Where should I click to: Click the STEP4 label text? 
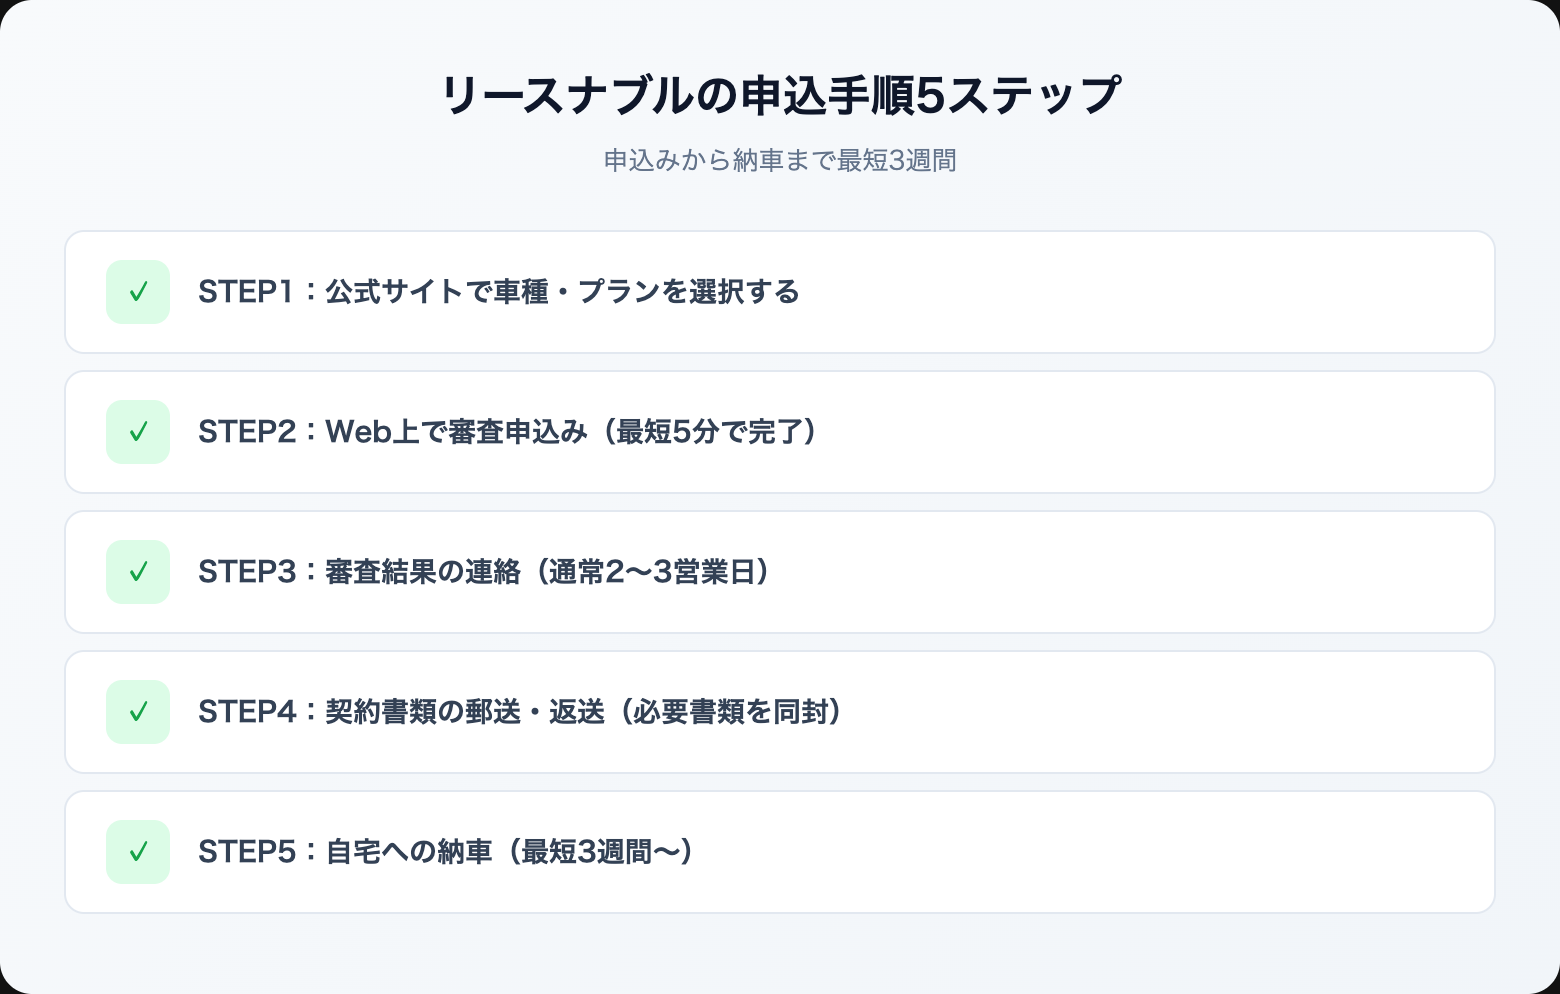tap(247, 712)
